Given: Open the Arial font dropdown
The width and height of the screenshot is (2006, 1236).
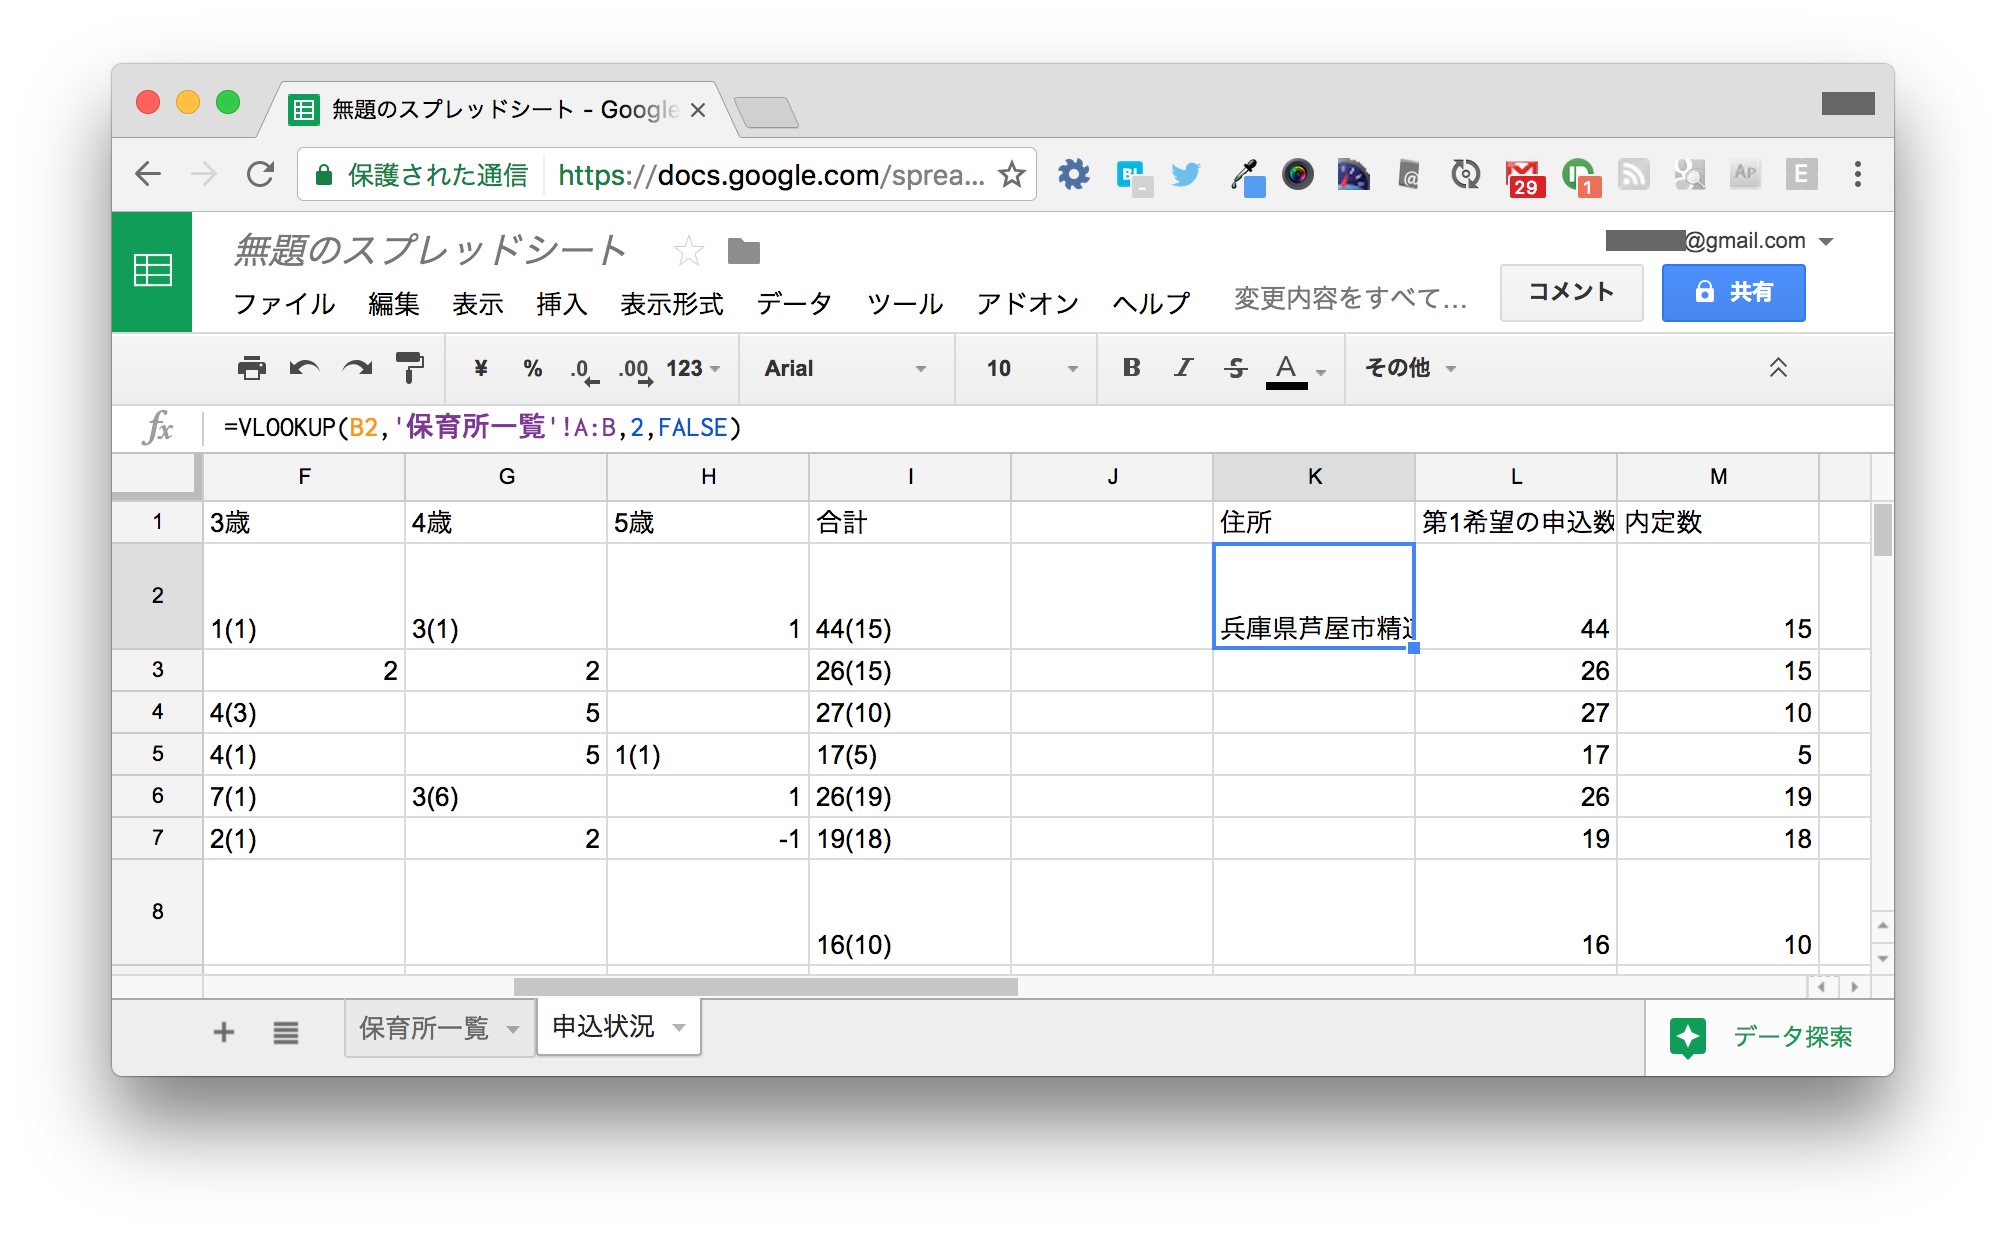Looking at the screenshot, I should pyautogui.click(x=846, y=368).
